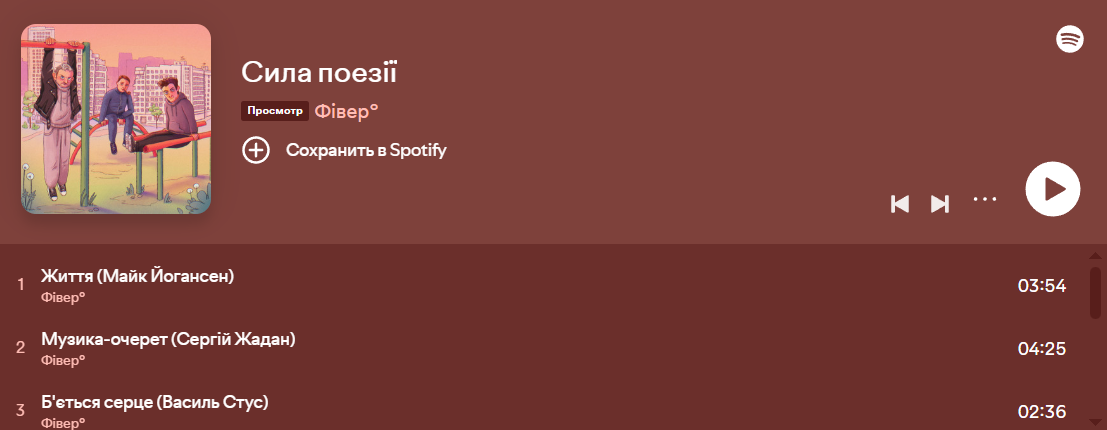Skip to the next track
1107x430 pixels.
(x=940, y=204)
